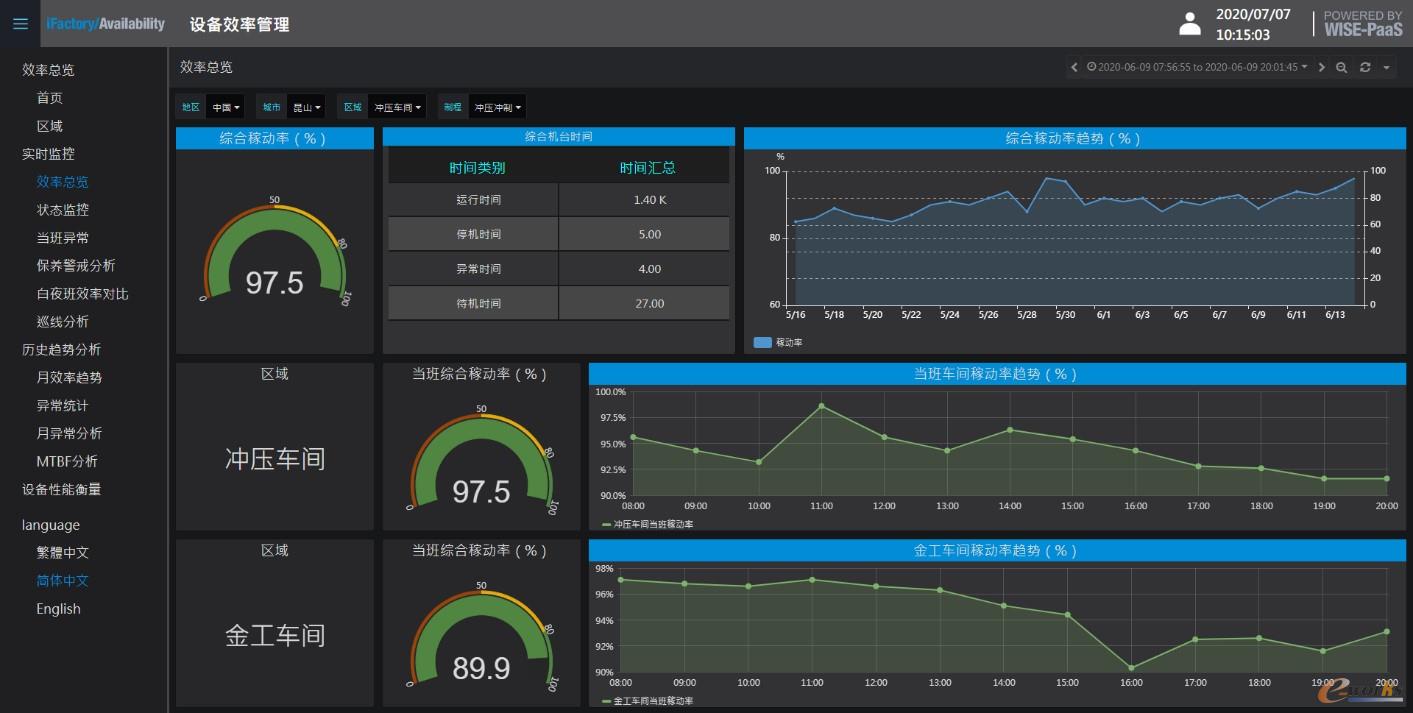Viewport: 1413px width, 713px height.
Task: Toggle 金工车间当班稼动率 legend series
Action: [648, 701]
